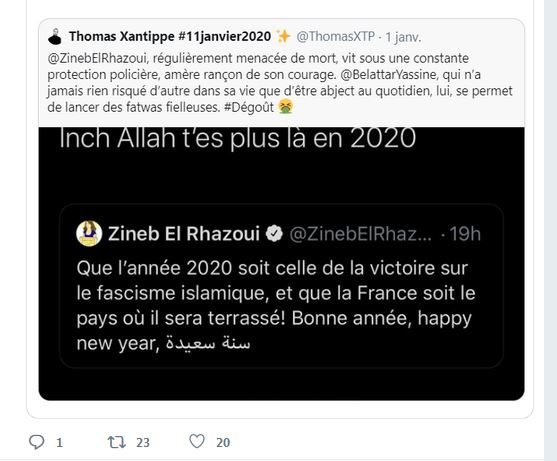Click the Thomas Xantippe #11janvier2020 display name
557x461 pixels.
tap(170, 36)
